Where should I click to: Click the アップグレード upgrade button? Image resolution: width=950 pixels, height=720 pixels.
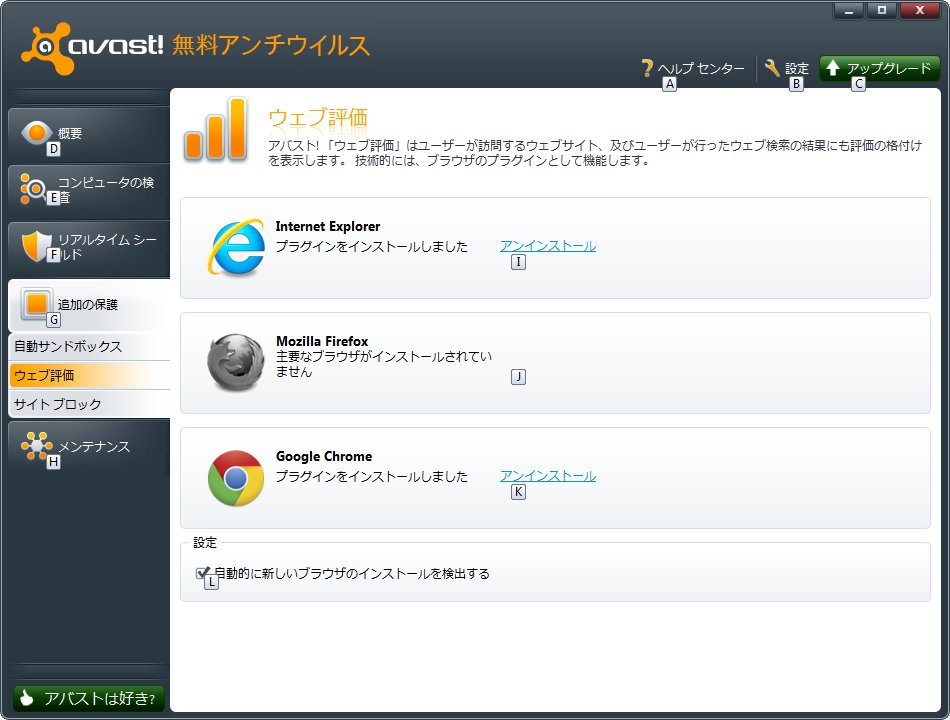[x=879, y=68]
